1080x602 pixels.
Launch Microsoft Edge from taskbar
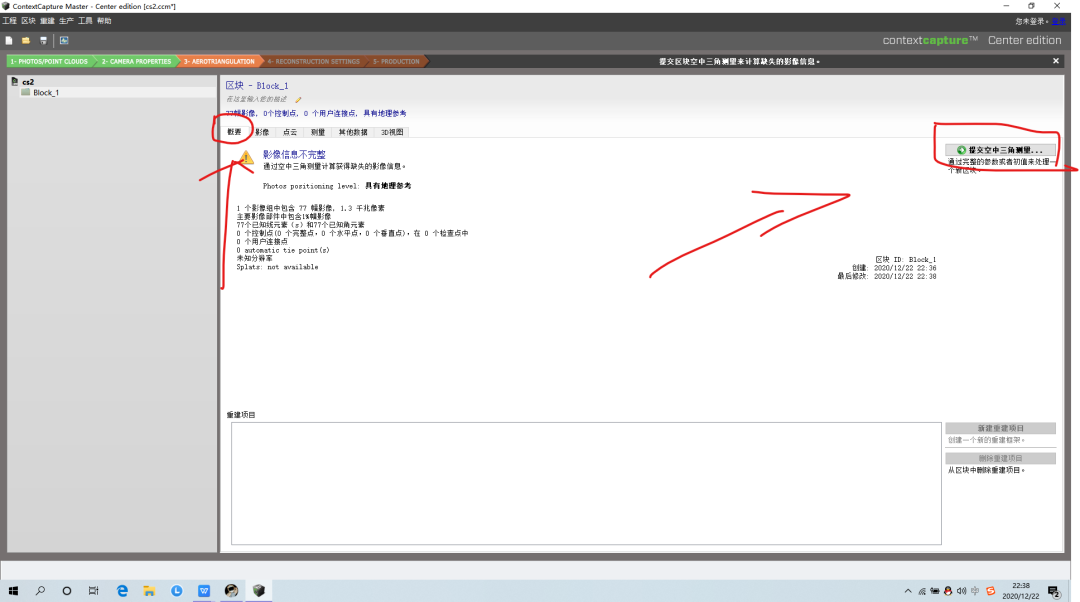122,591
